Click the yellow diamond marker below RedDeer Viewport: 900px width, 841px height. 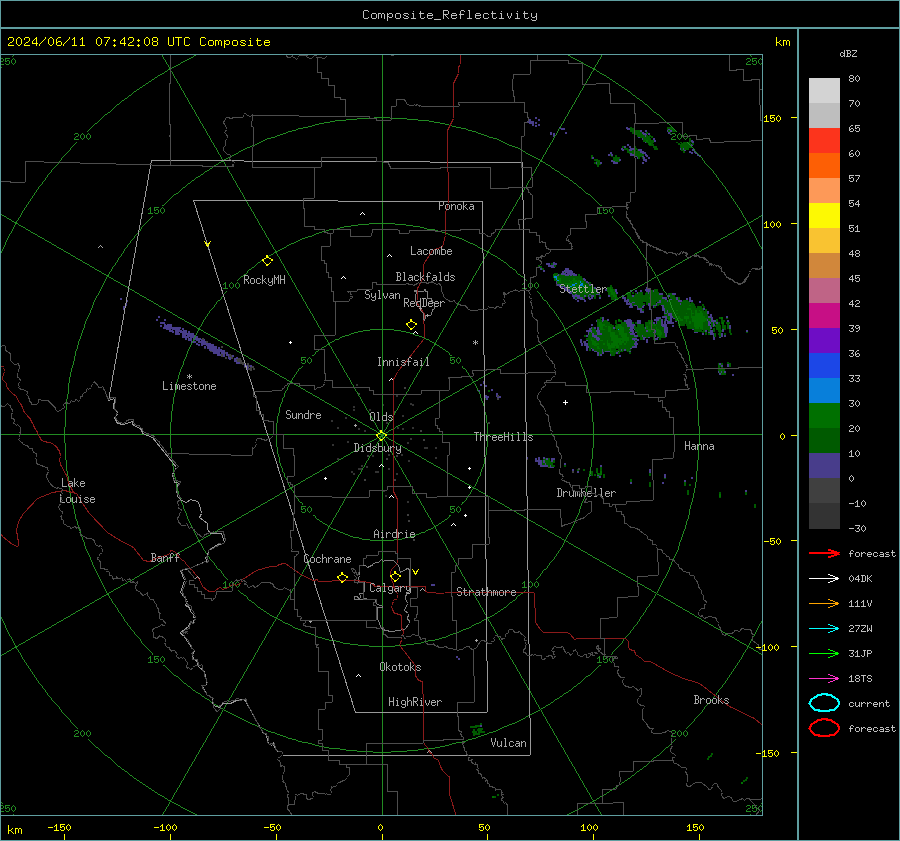coord(411,325)
